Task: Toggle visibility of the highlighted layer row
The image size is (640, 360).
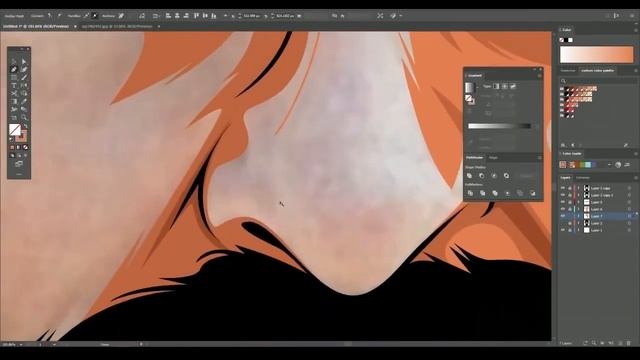Action: click(x=563, y=216)
